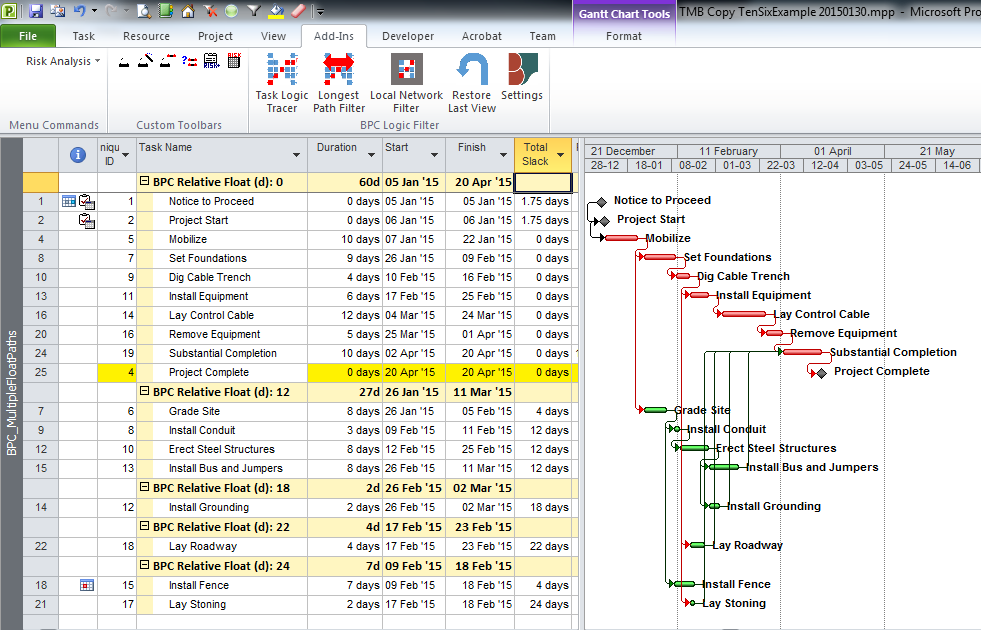Collapse the BPC Relative Float (d): 0 group
This screenshot has width=981, height=630.
(x=145, y=182)
